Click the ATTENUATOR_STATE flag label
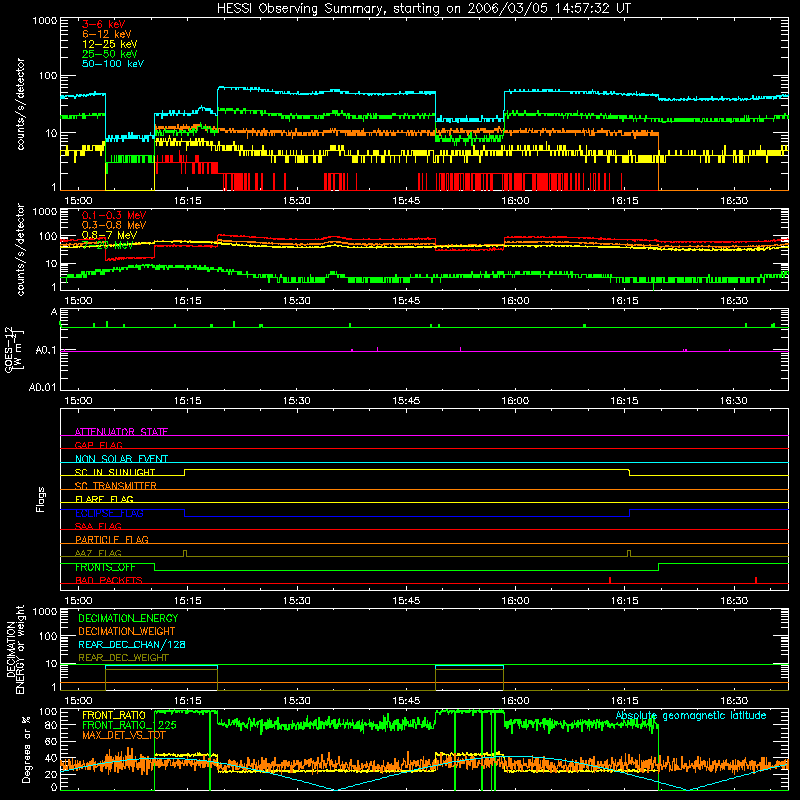 [121, 432]
